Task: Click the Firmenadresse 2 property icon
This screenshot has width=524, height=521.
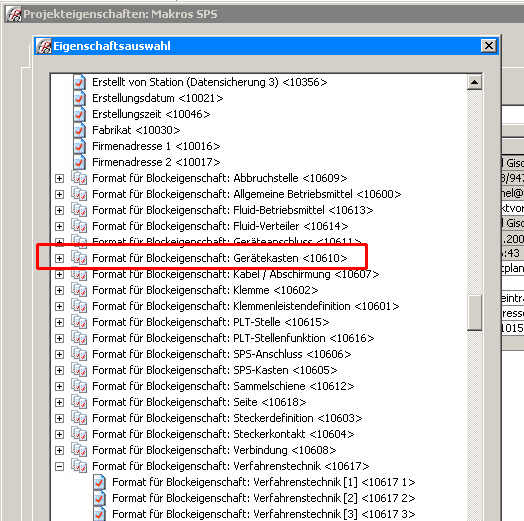Action: pos(79,162)
